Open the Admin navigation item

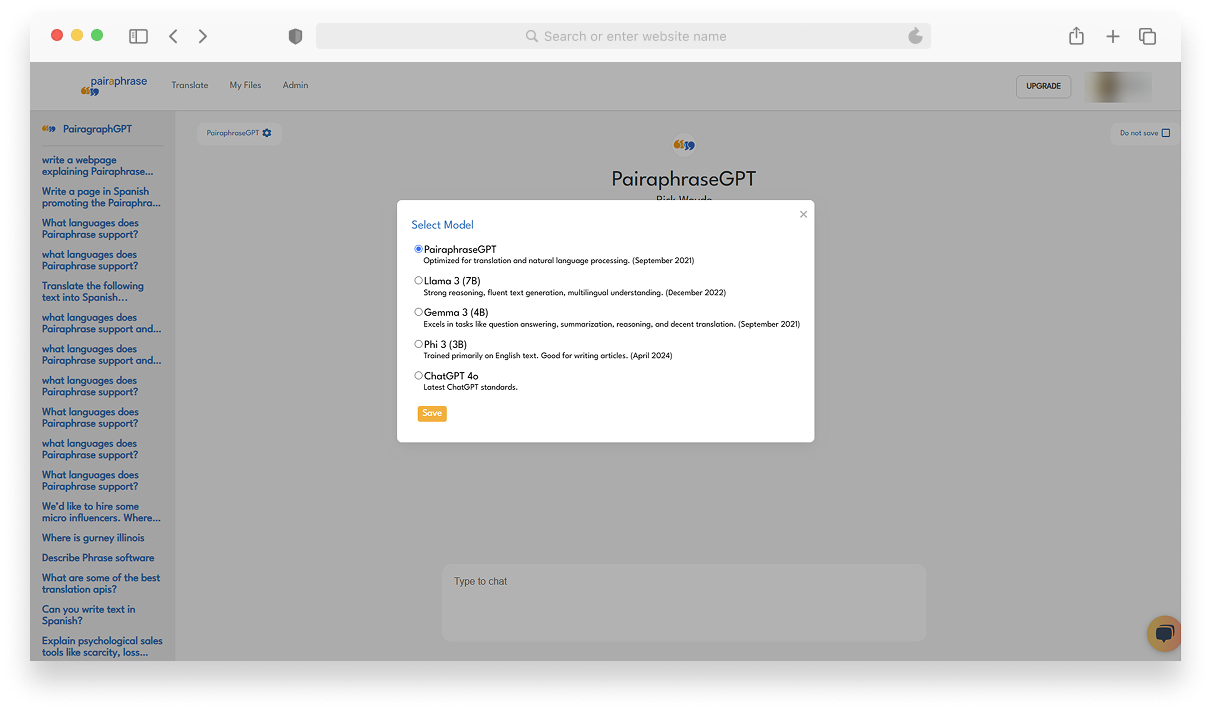295,86
